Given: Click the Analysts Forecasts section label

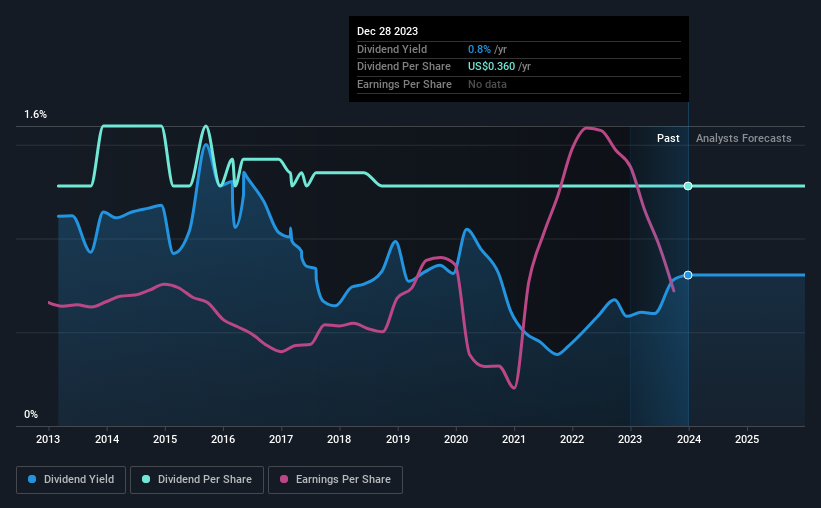Looking at the screenshot, I should click(x=744, y=138).
